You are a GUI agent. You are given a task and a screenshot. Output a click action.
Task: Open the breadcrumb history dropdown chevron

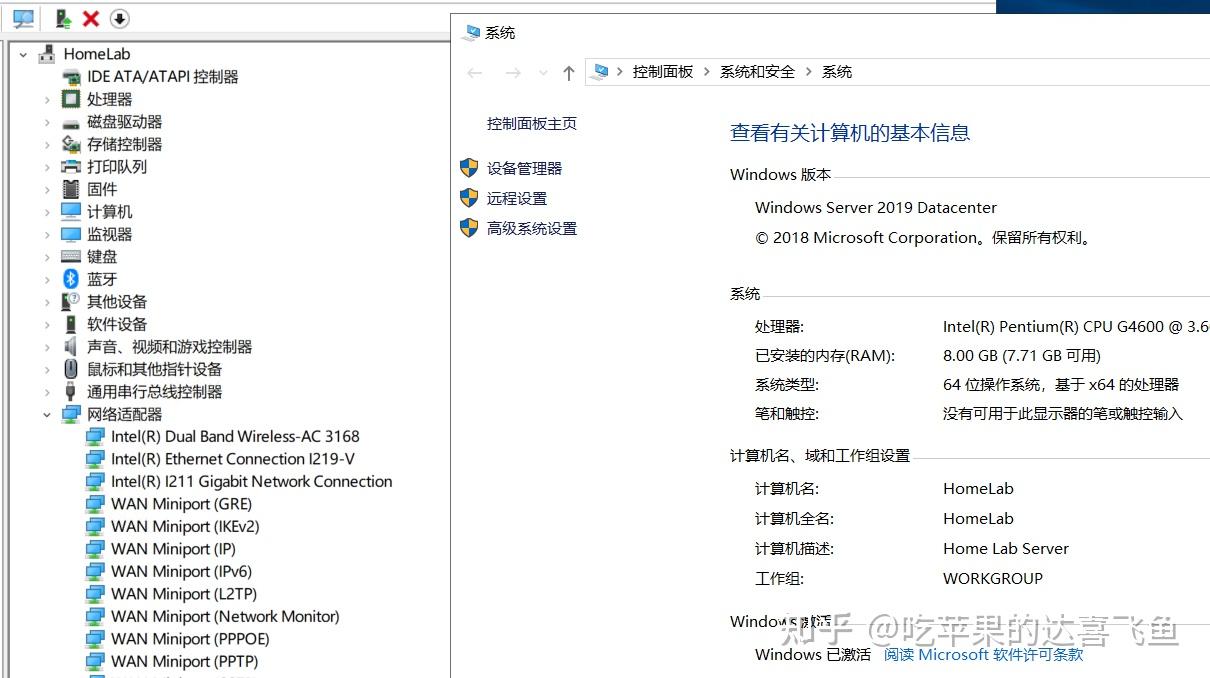pos(542,71)
